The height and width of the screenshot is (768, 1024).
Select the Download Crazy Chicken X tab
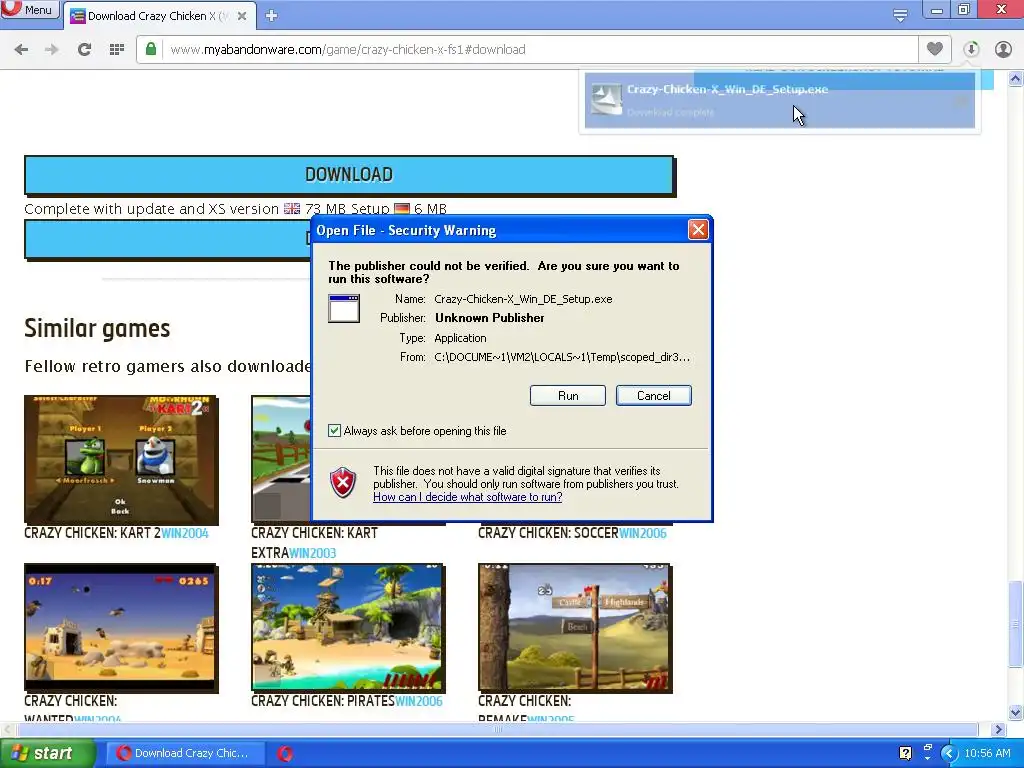[x=157, y=16]
